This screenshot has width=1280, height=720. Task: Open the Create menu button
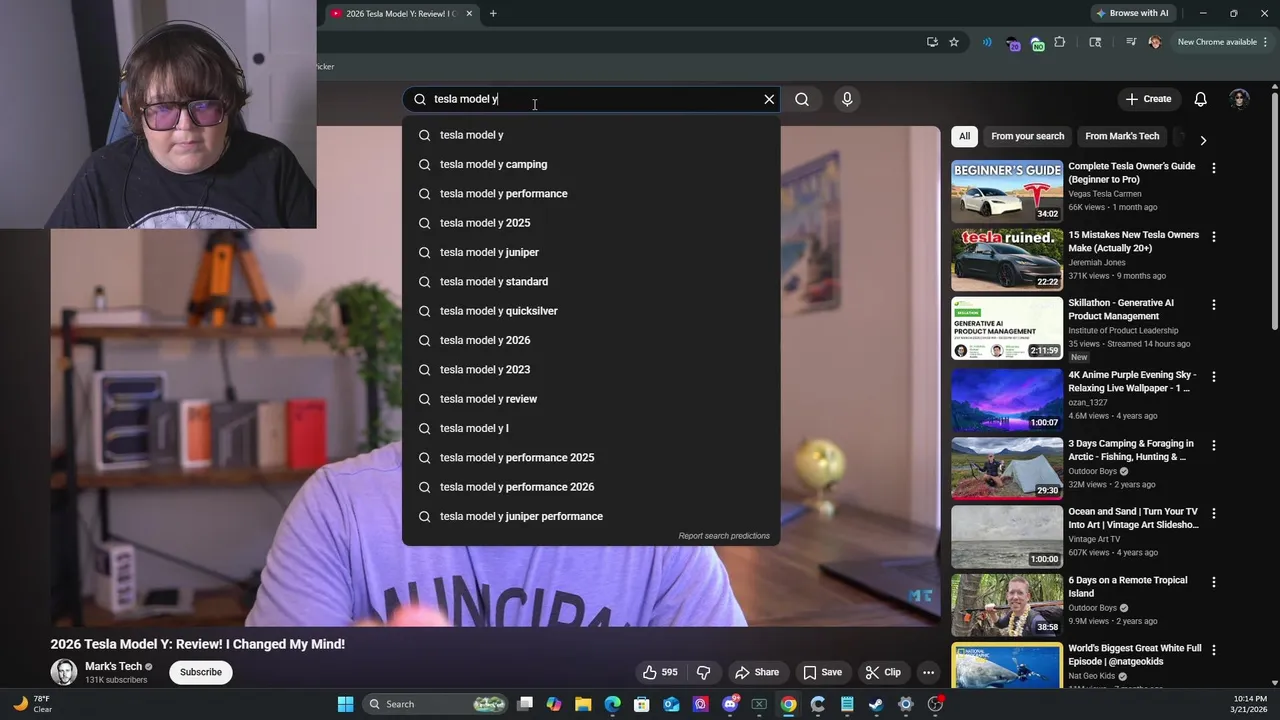(x=1148, y=99)
